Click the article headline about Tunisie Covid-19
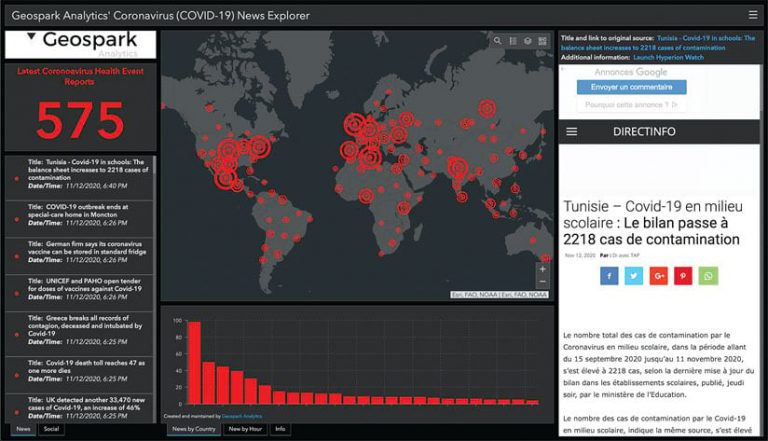This screenshot has width=768, height=441. [653, 223]
